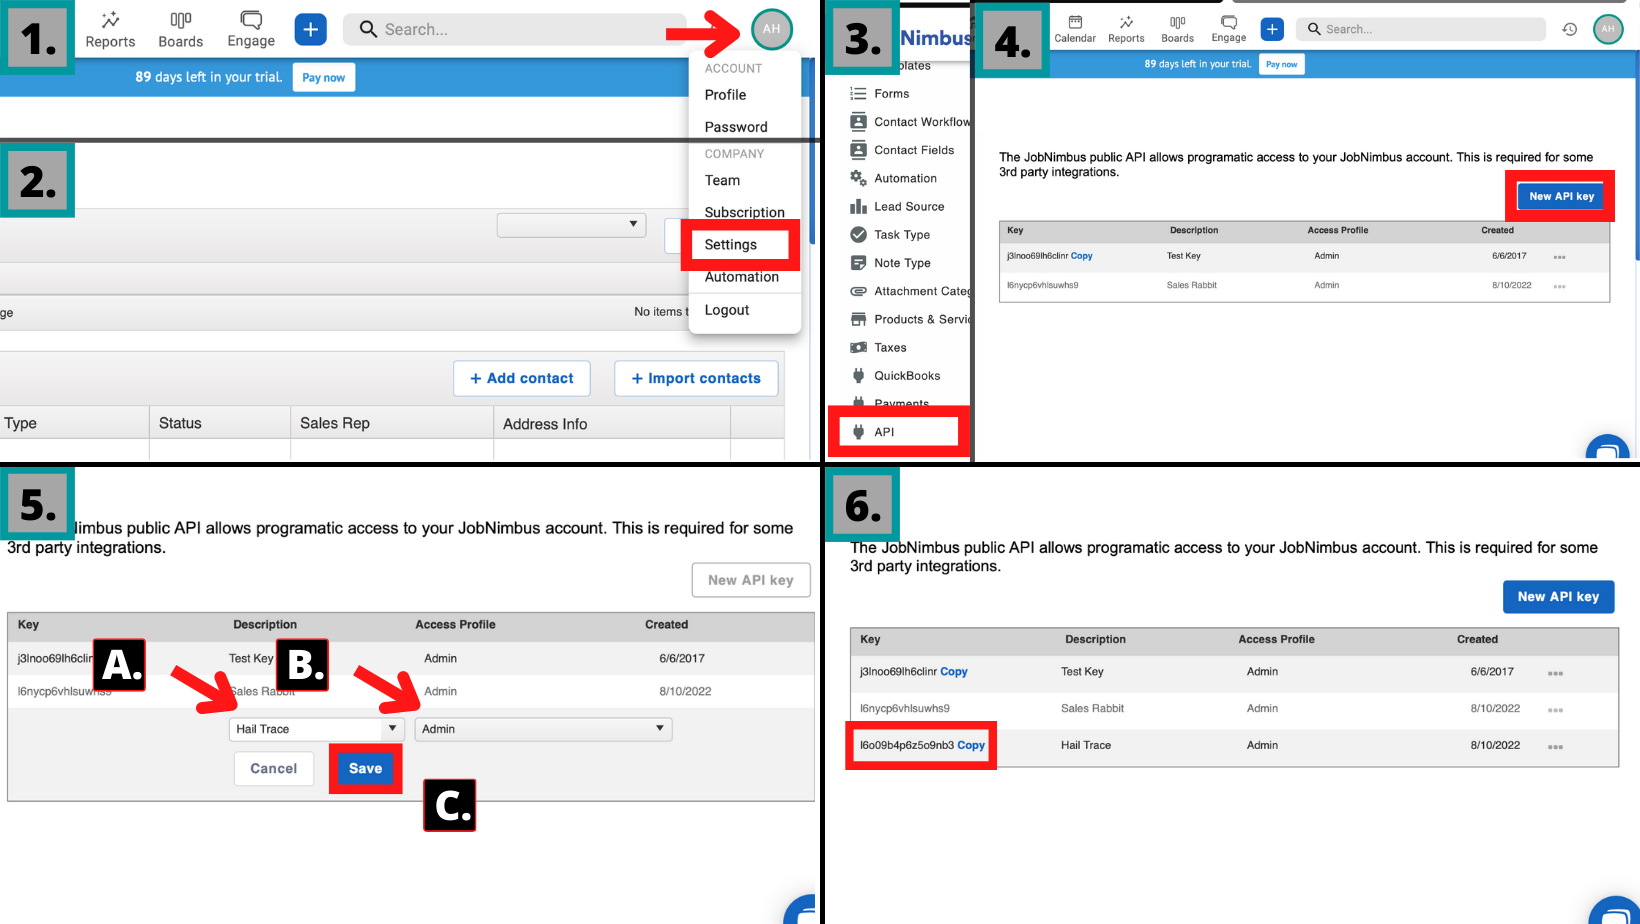Copy the Test Key API key in step 6

click(x=954, y=672)
